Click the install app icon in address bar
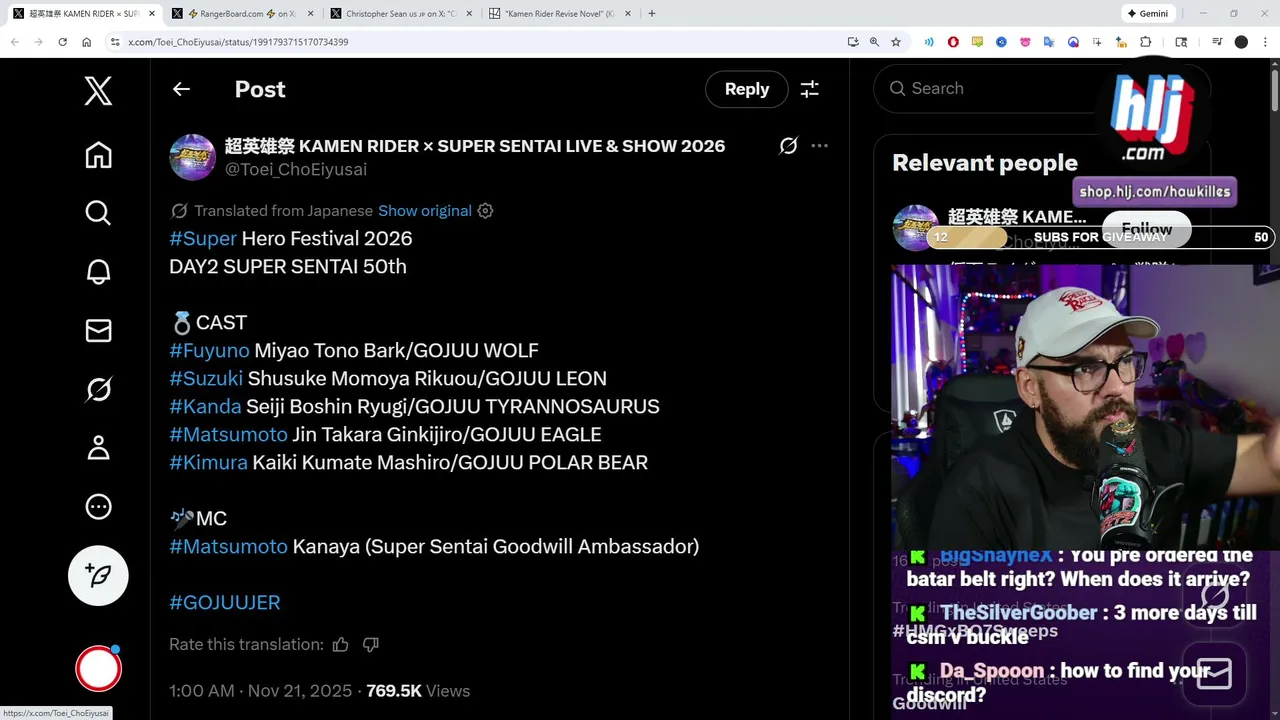Image resolution: width=1280 pixels, height=720 pixels. coord(853,42)
